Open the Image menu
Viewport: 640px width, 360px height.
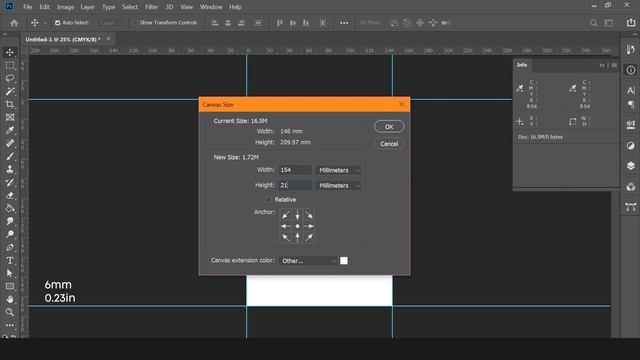[x=65, y=7]
